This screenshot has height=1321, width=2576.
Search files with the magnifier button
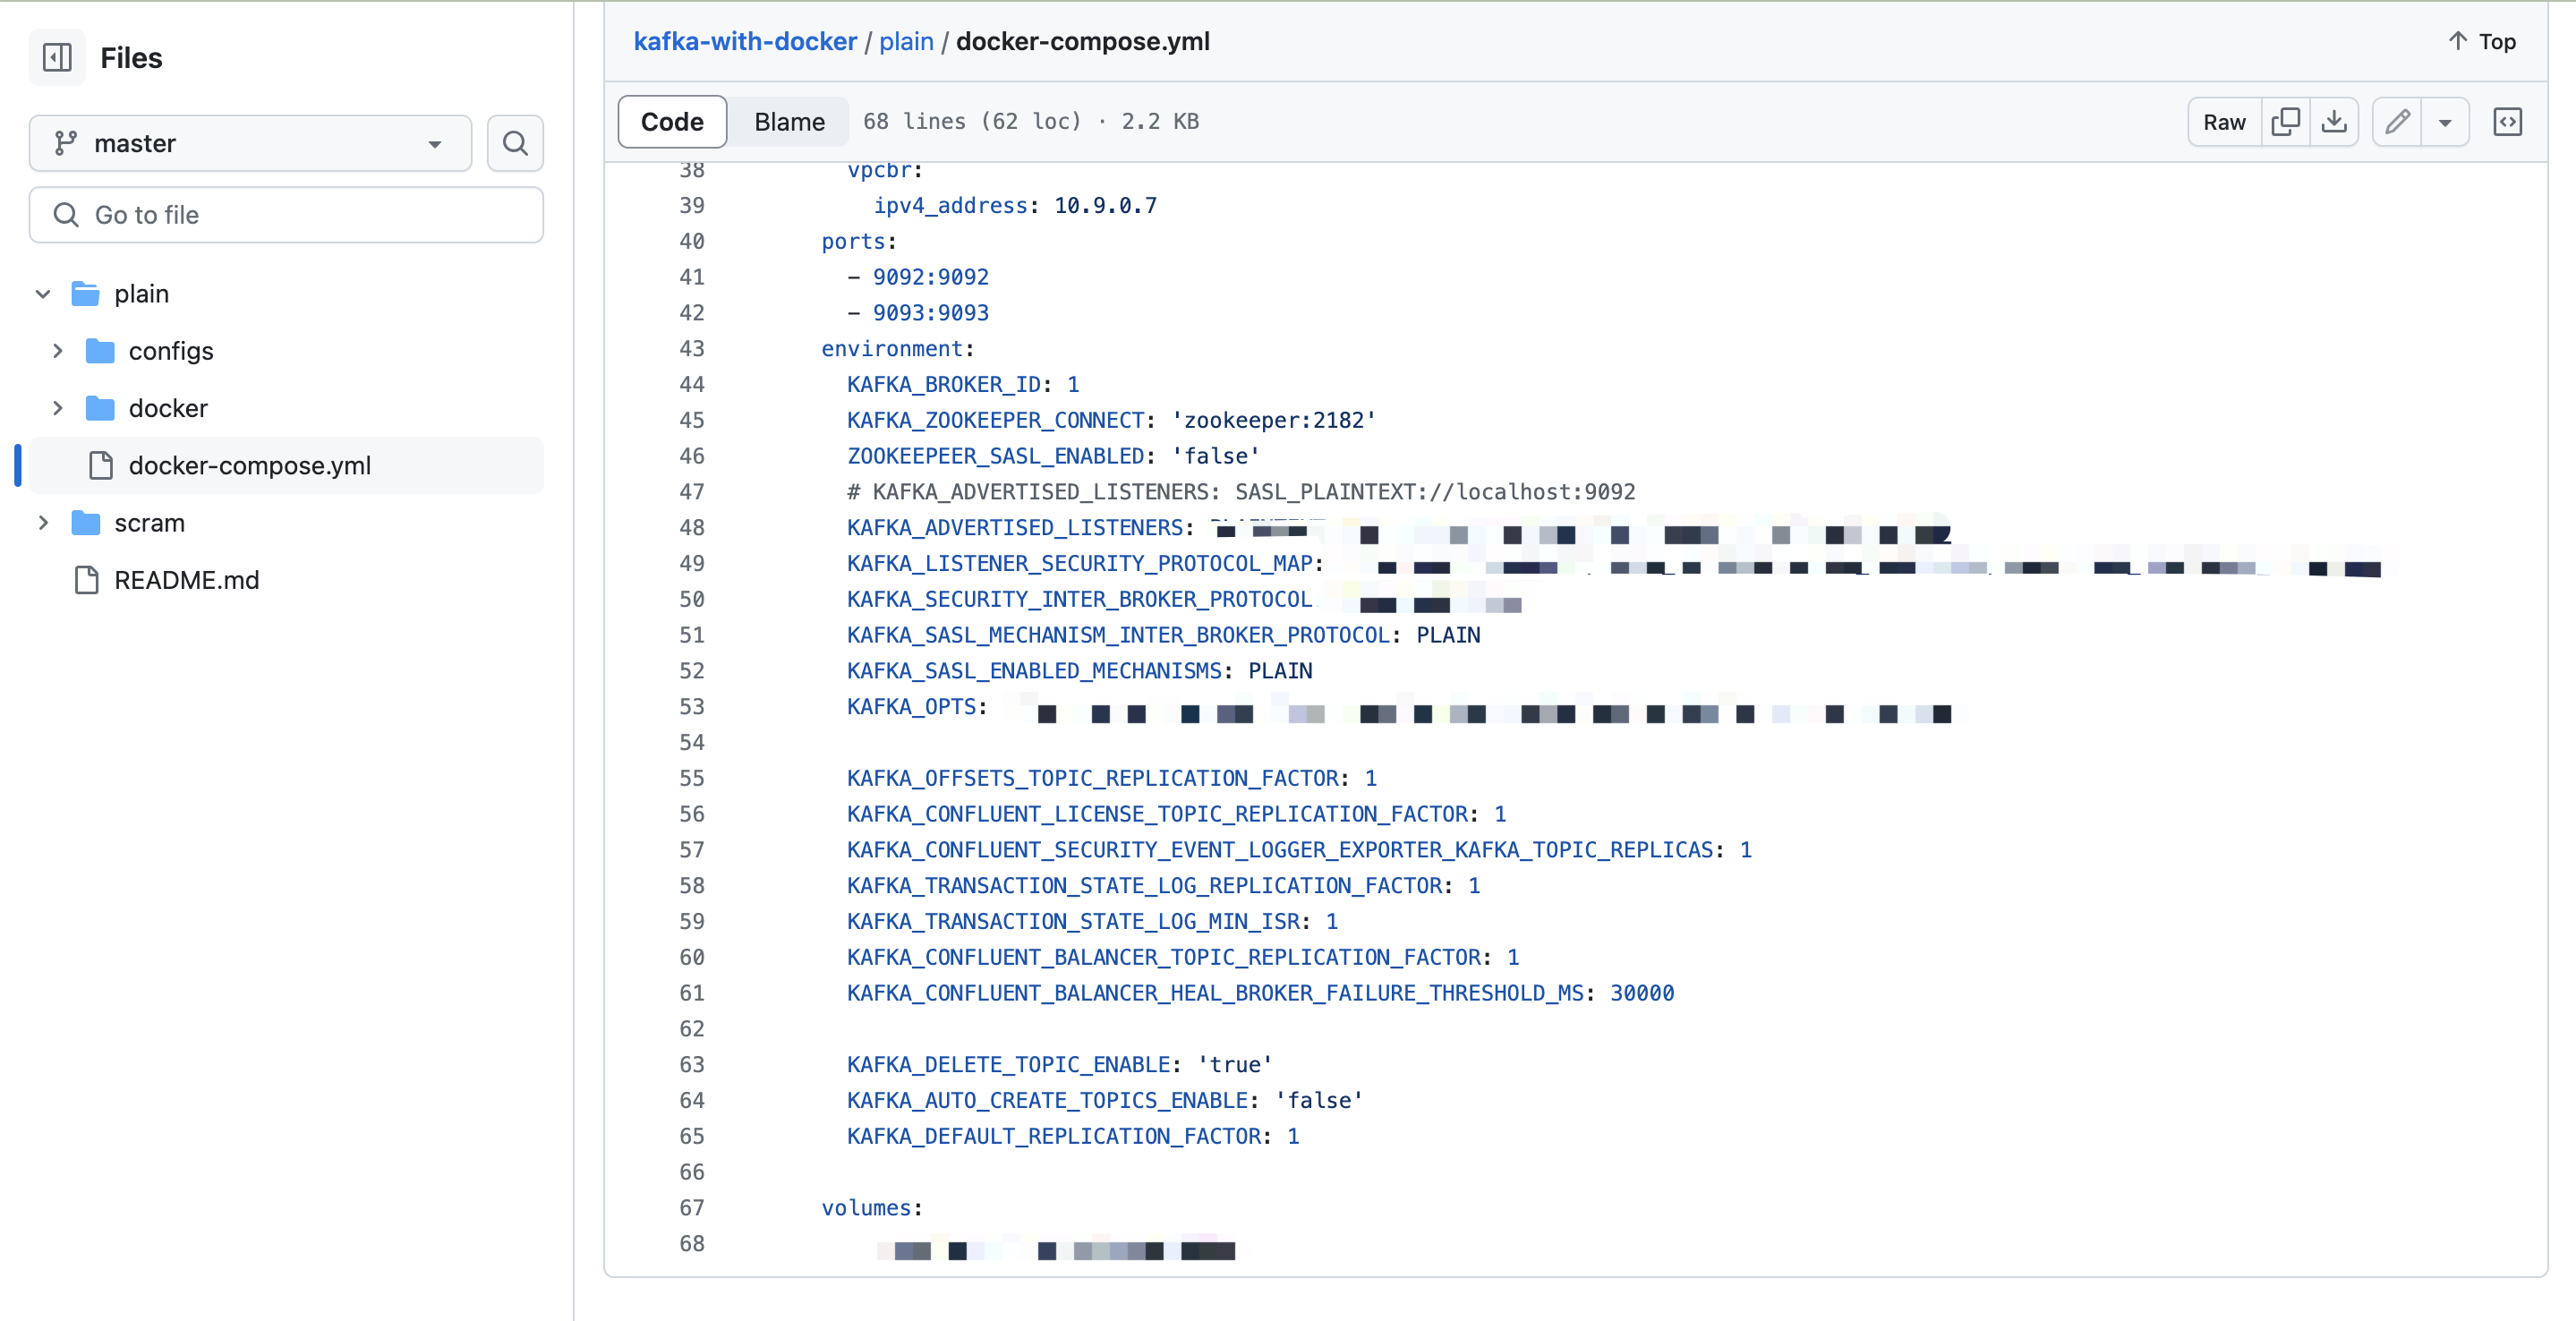[x=515, y=143]
